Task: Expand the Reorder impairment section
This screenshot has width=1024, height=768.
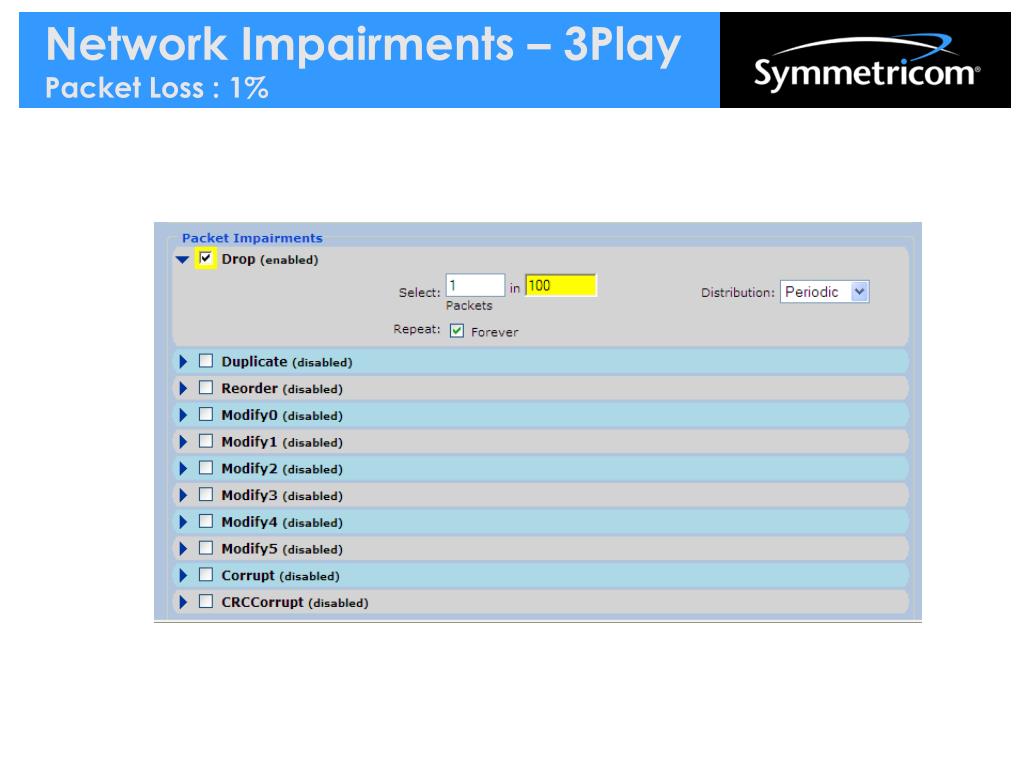Action: pos(183,388)
